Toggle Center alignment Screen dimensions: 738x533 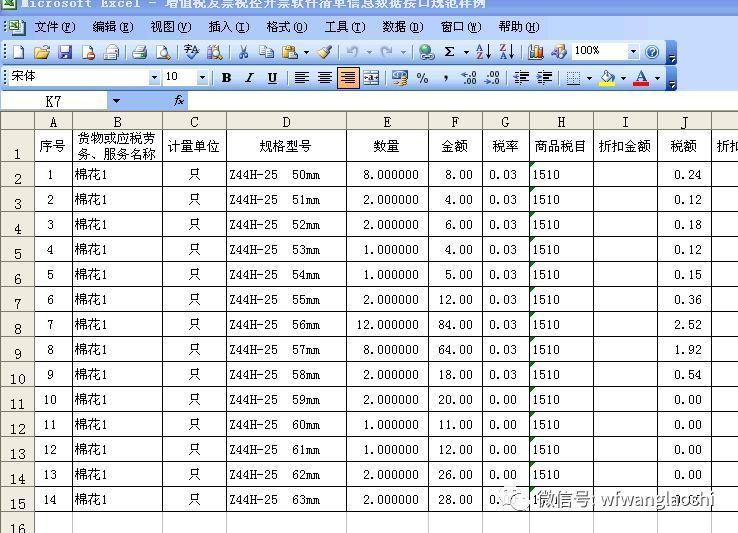point(324,78)
